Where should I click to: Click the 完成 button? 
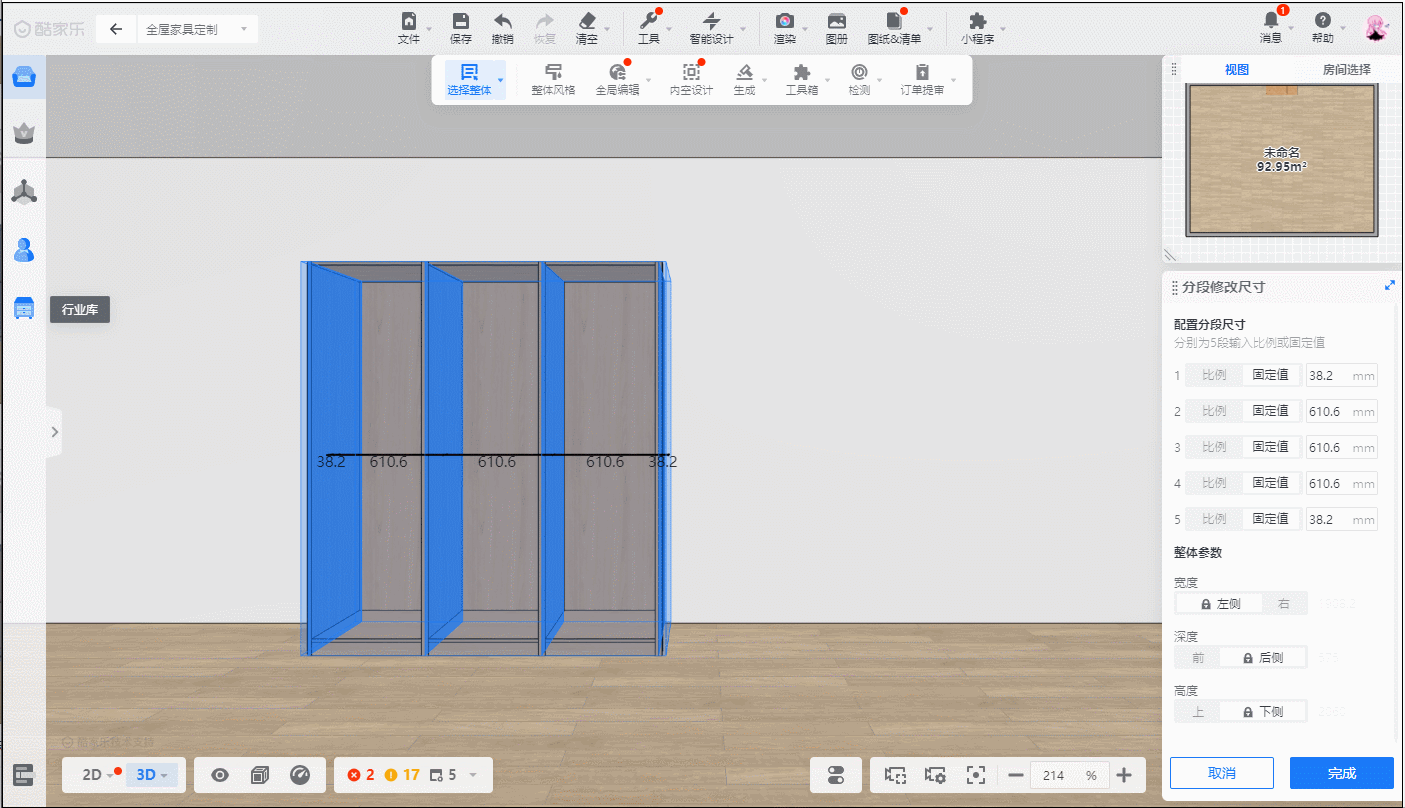point(1341,773)
